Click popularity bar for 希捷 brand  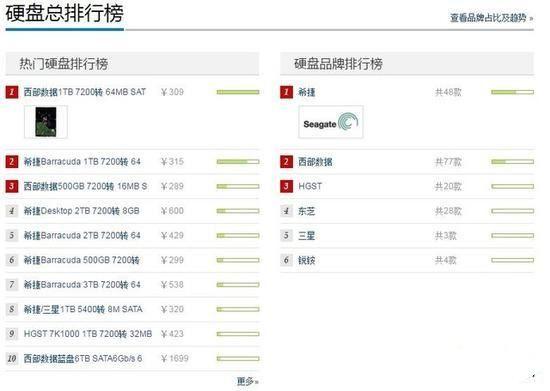pyautogui.click(x=512, y=92)
